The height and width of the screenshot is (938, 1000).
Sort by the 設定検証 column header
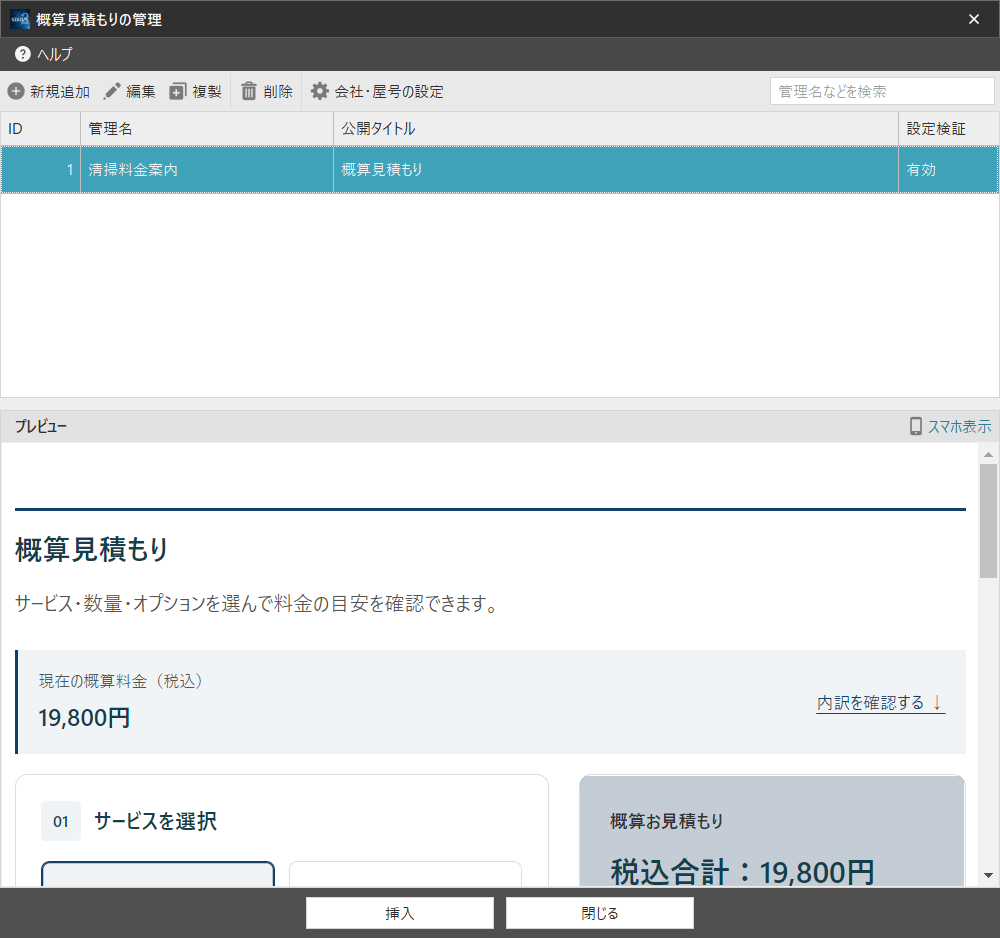coord(948,129)
